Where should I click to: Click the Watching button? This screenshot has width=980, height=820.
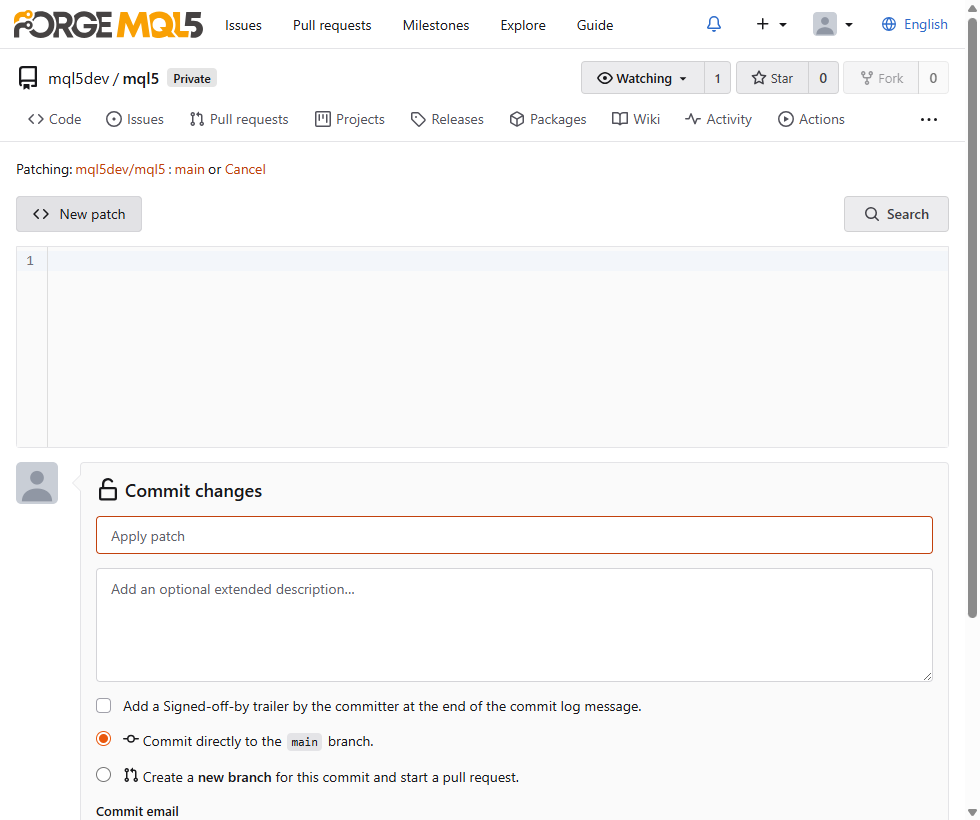tap(642, 78)
